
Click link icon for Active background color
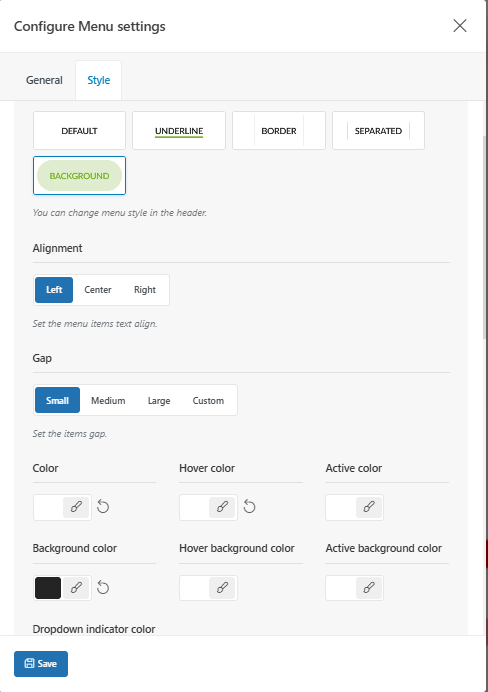point(369,587)
